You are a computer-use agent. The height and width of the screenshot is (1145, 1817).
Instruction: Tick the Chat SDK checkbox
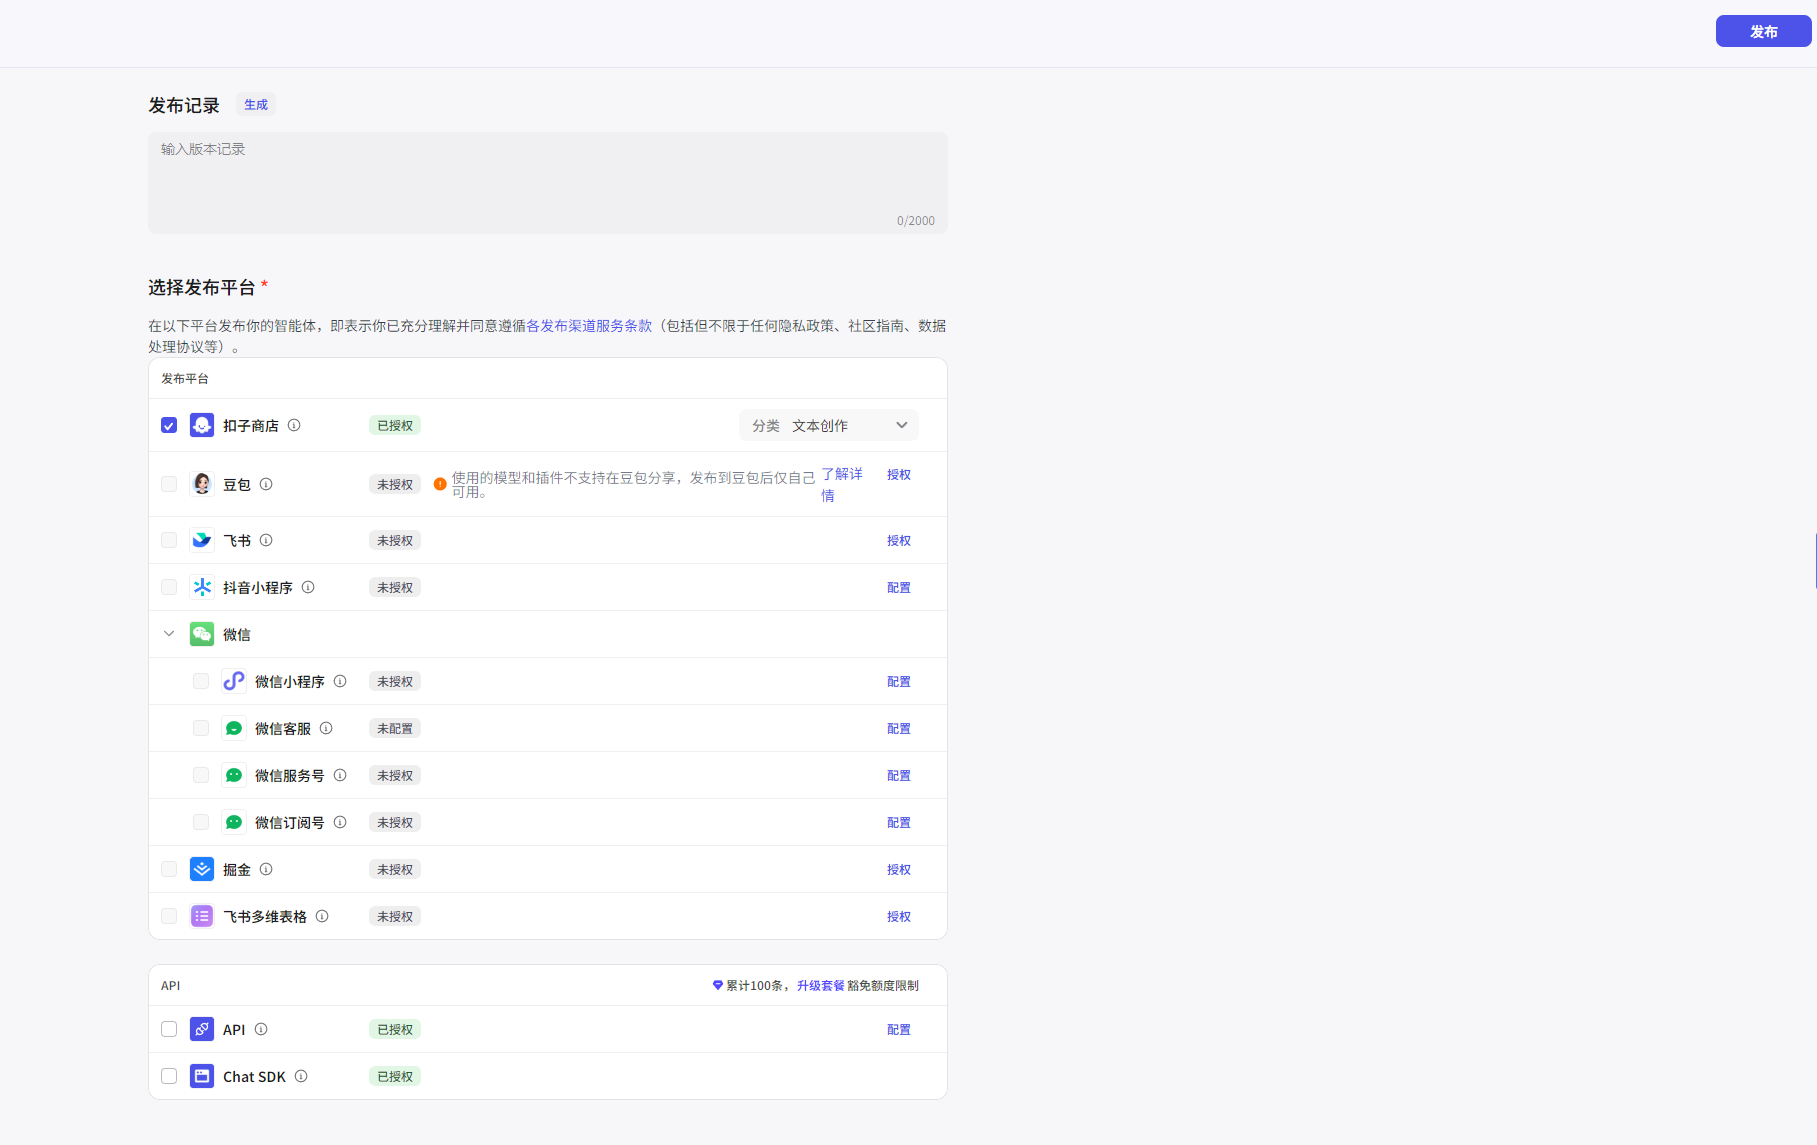point(169,1076)
